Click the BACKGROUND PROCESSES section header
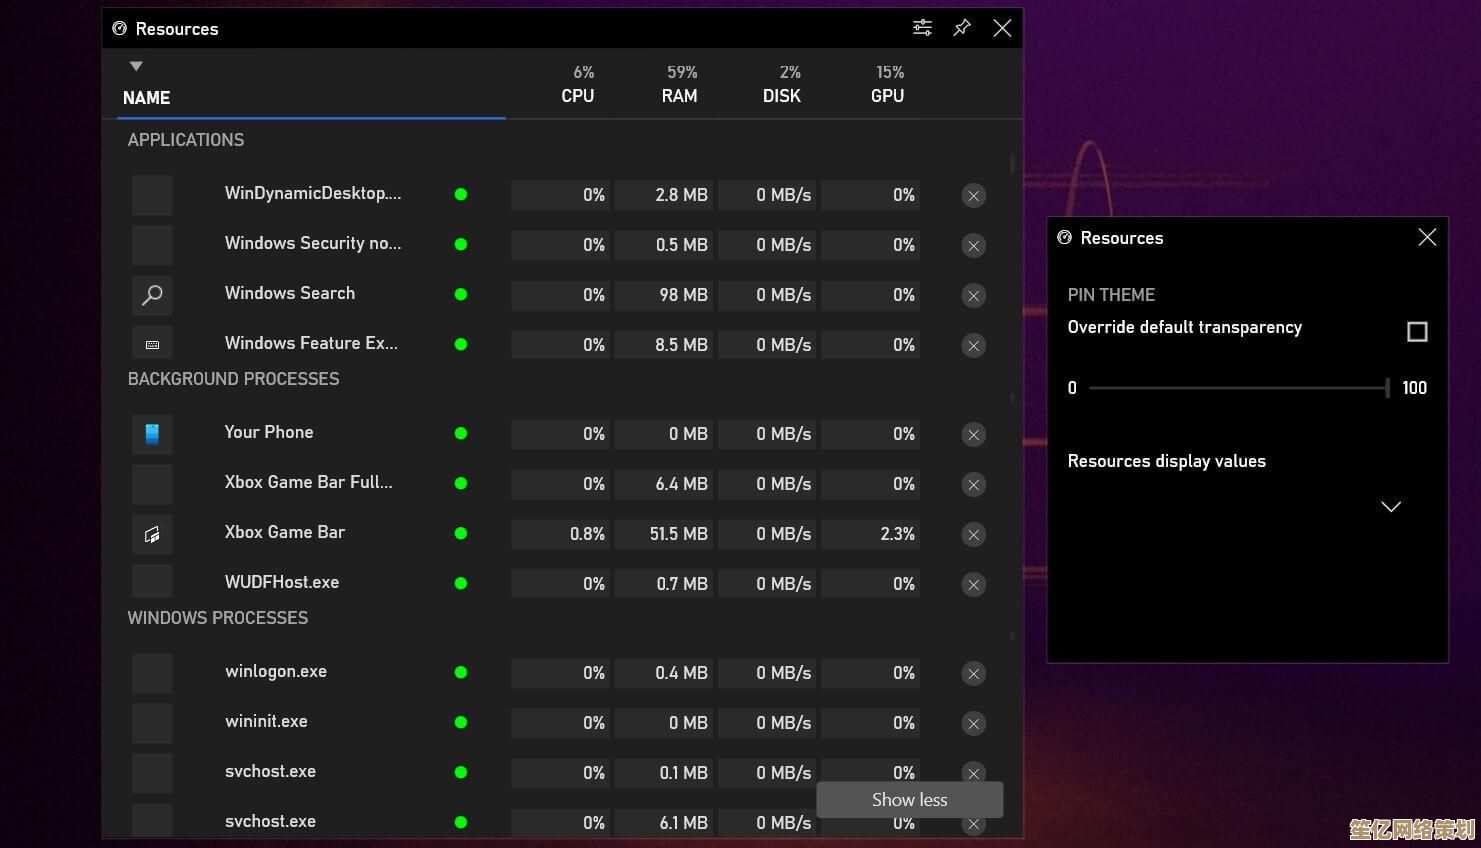The width and height of the screenshot is (1481, 848). tap(233, 379)
